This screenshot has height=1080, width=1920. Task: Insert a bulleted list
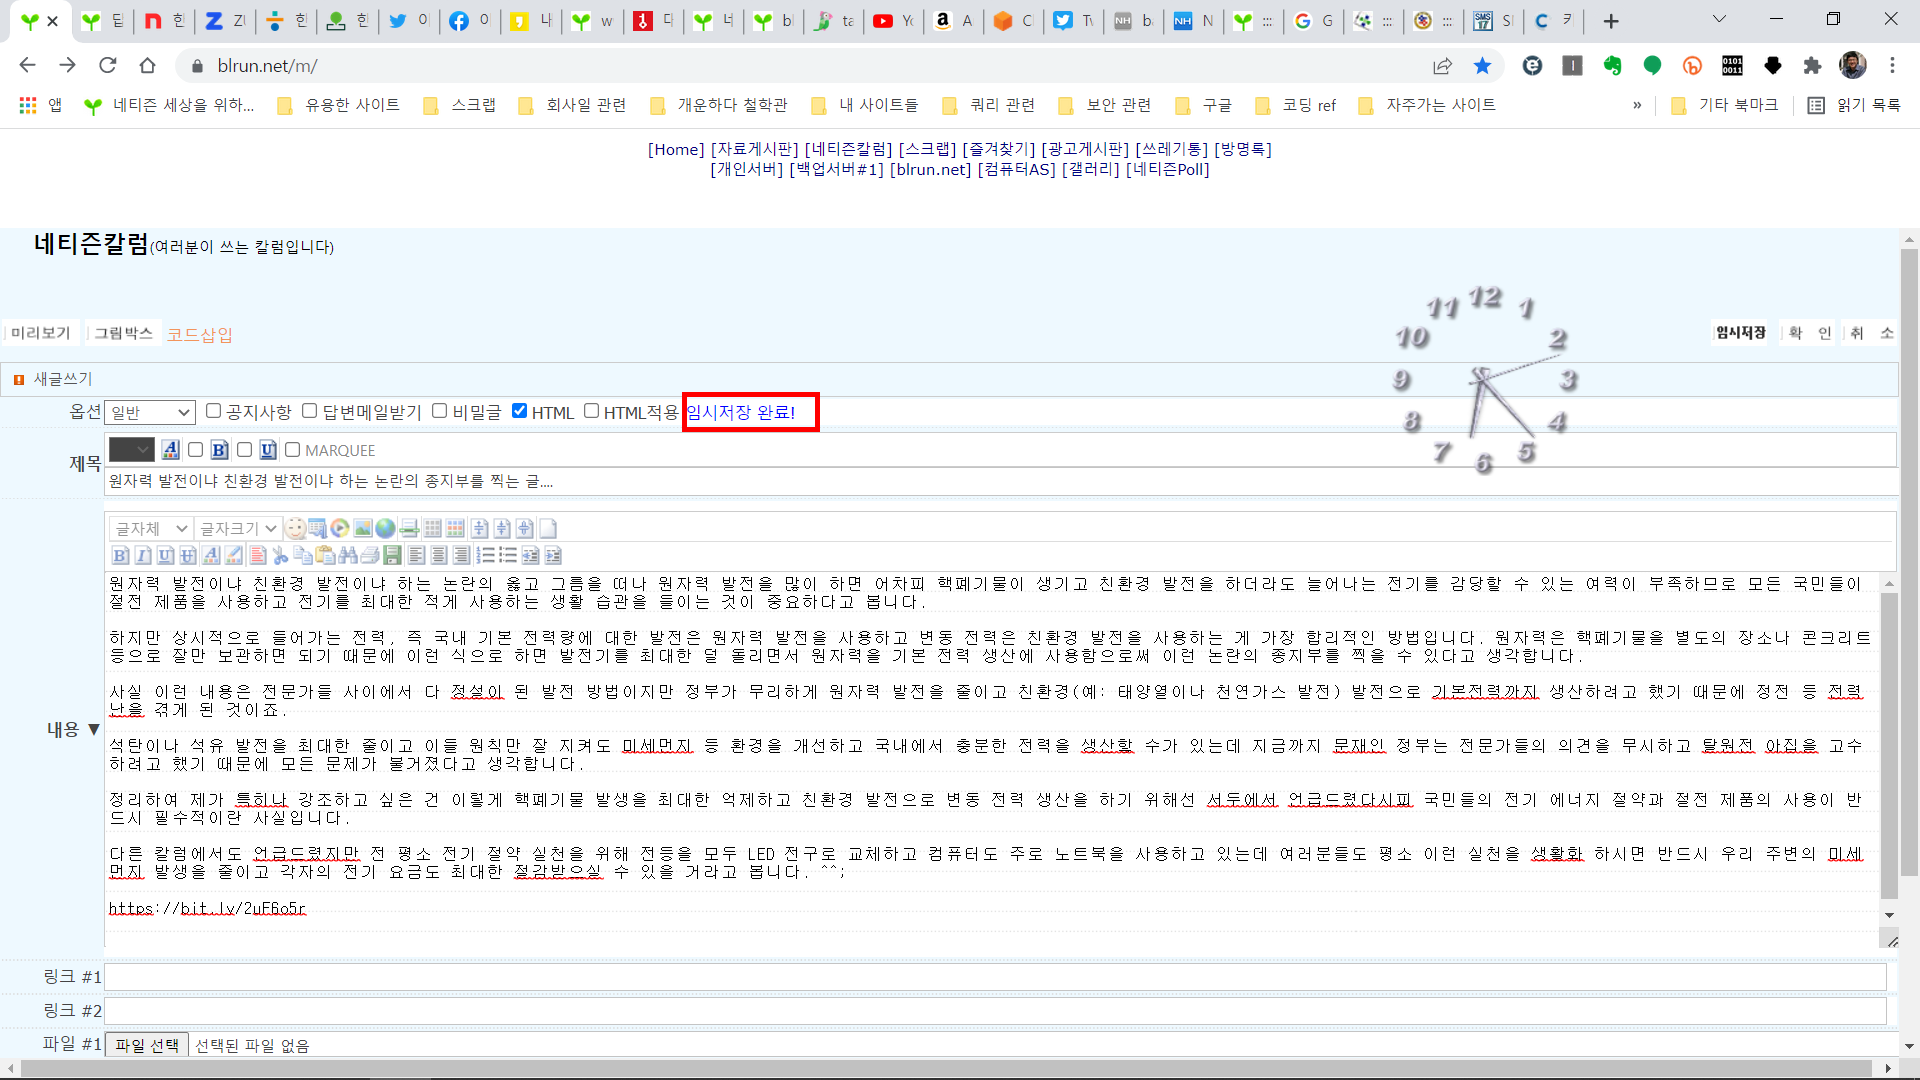508,555
